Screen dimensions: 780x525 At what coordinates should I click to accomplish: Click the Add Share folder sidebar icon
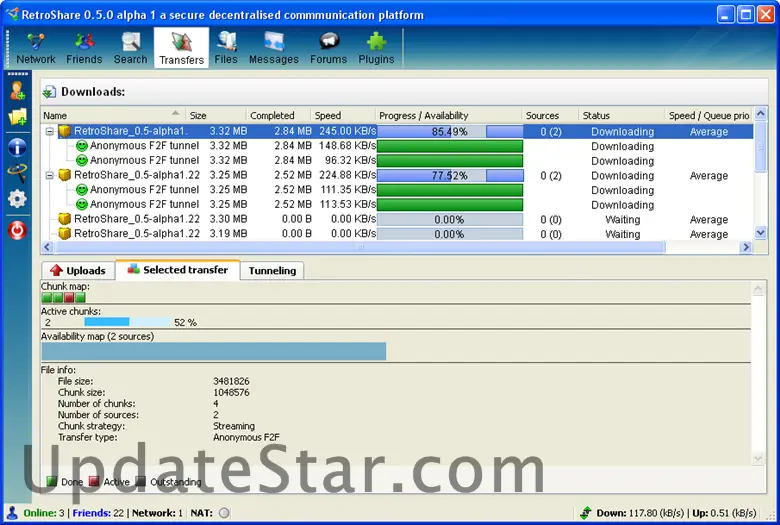coord(17,118)
